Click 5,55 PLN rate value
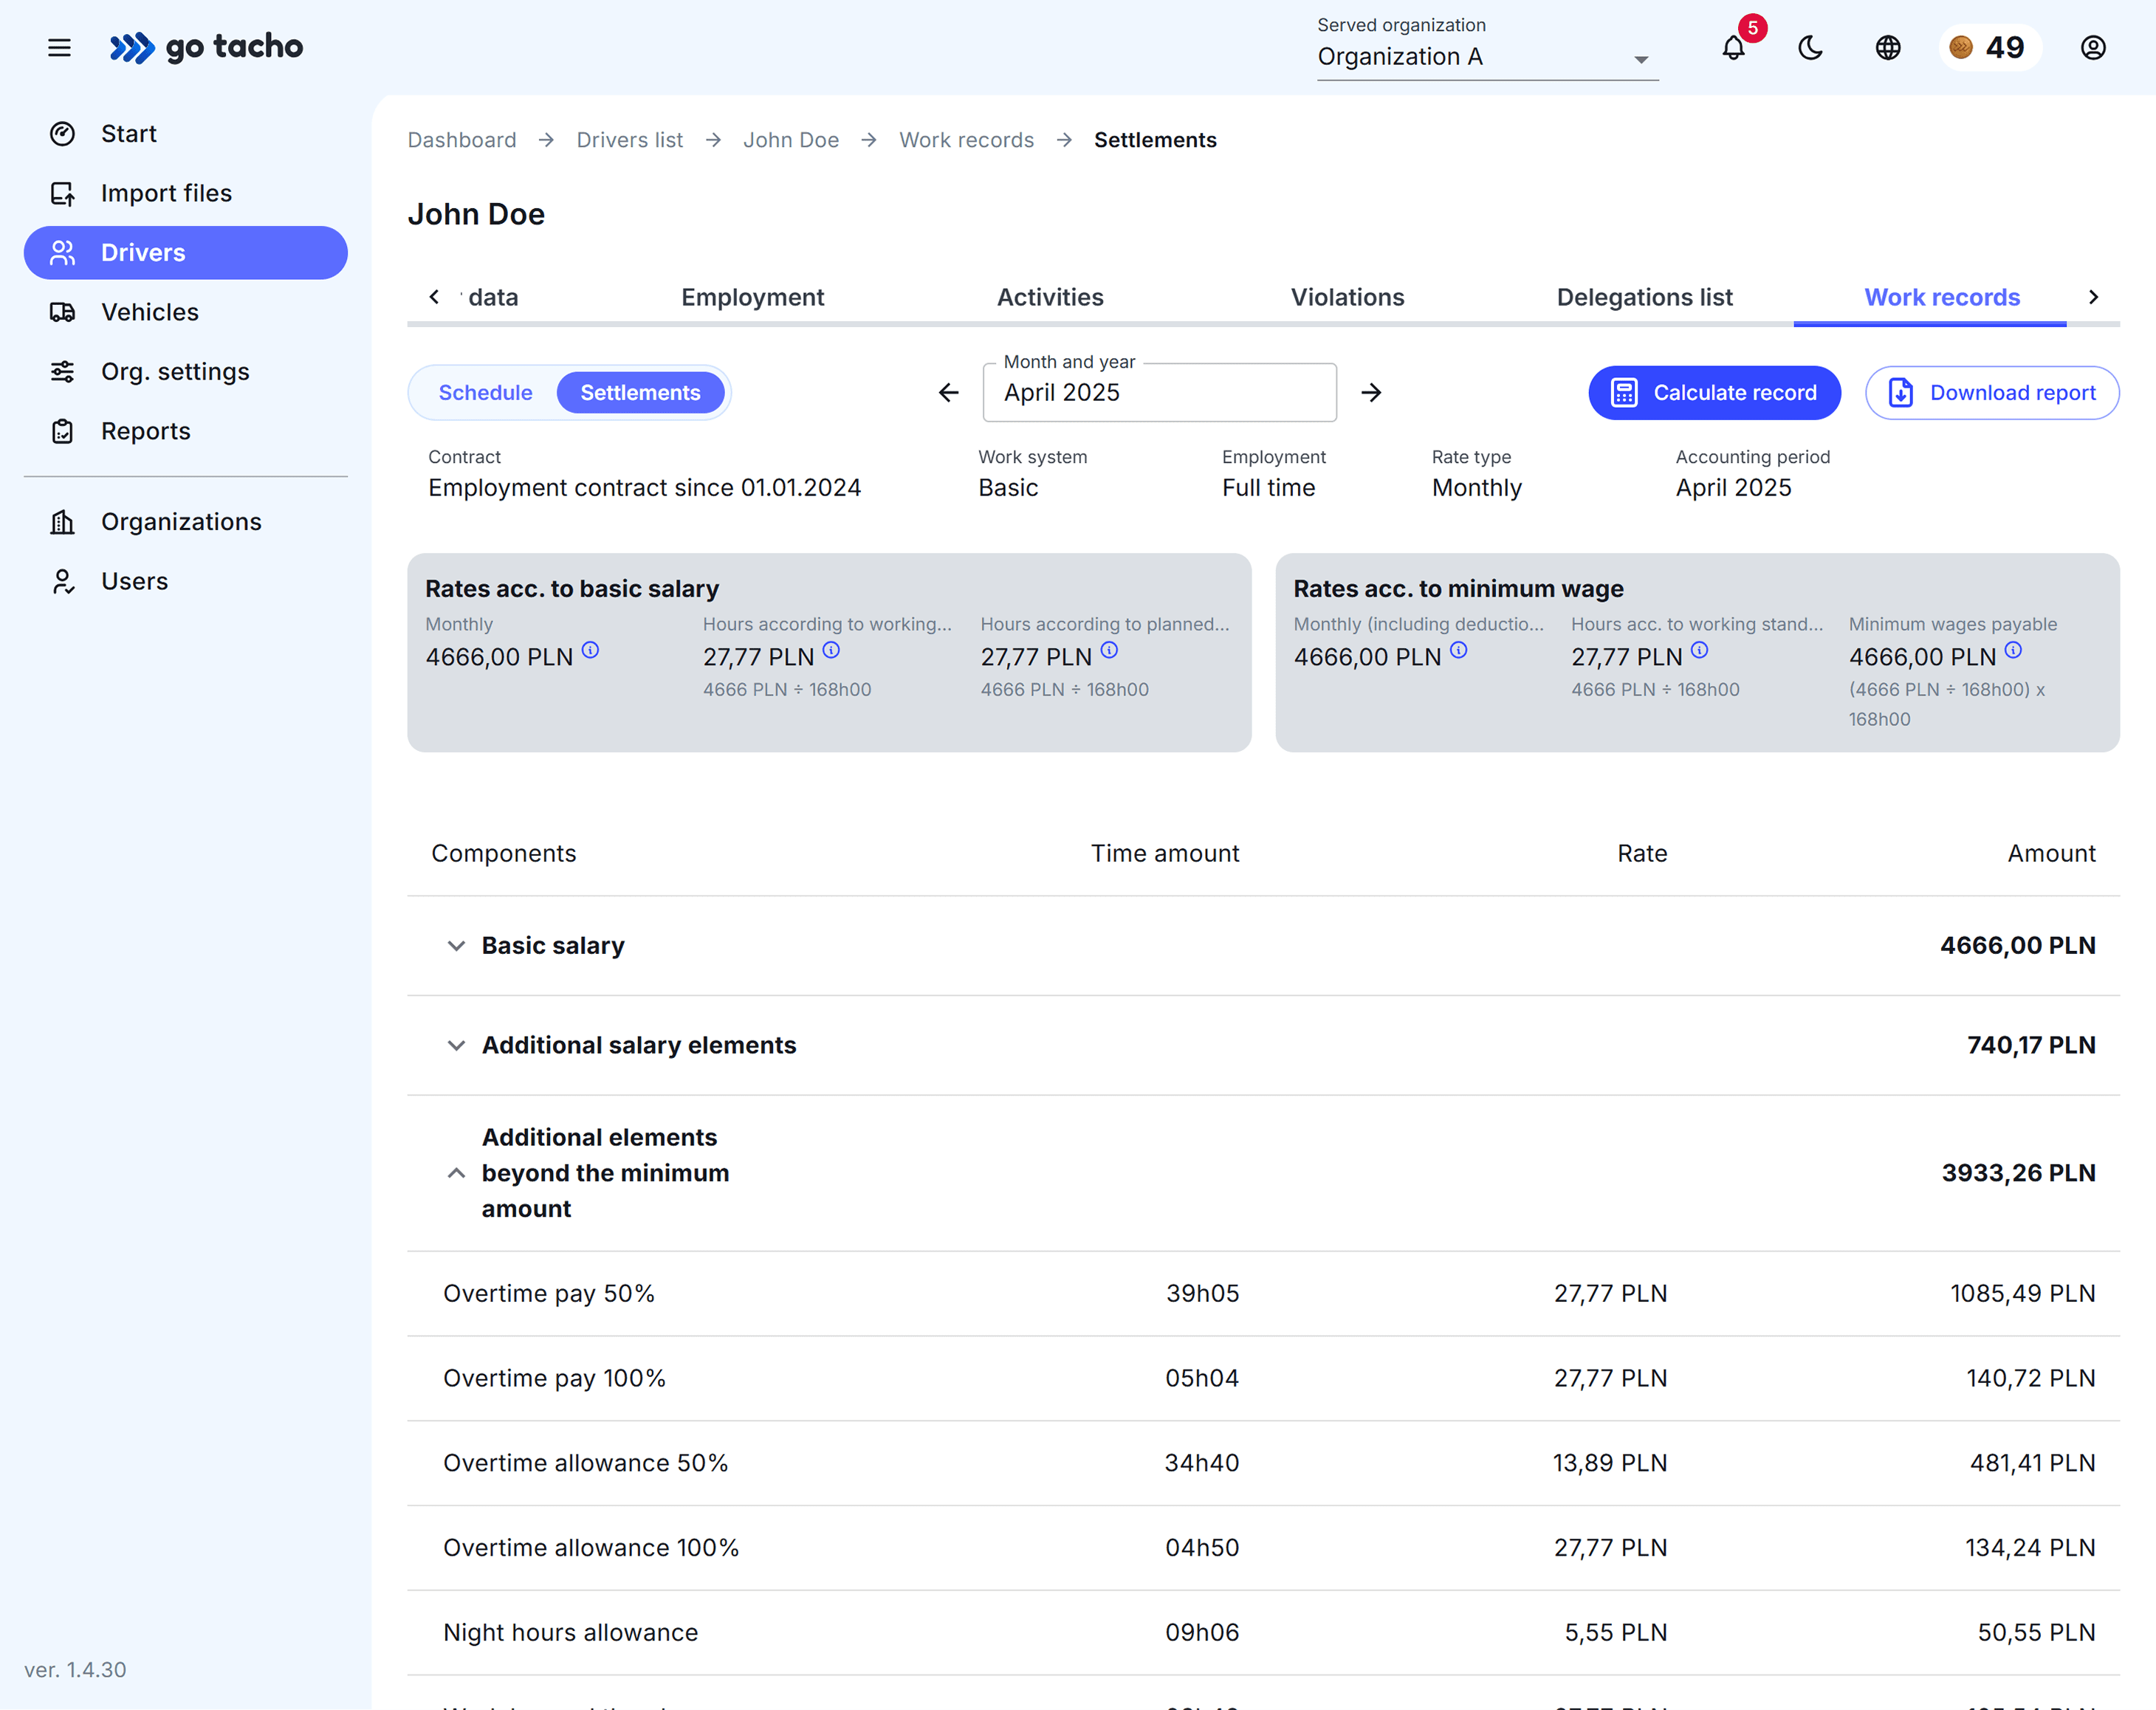The width and height of the screenshot is (2156, 1710). [x=1616, y=1633]
